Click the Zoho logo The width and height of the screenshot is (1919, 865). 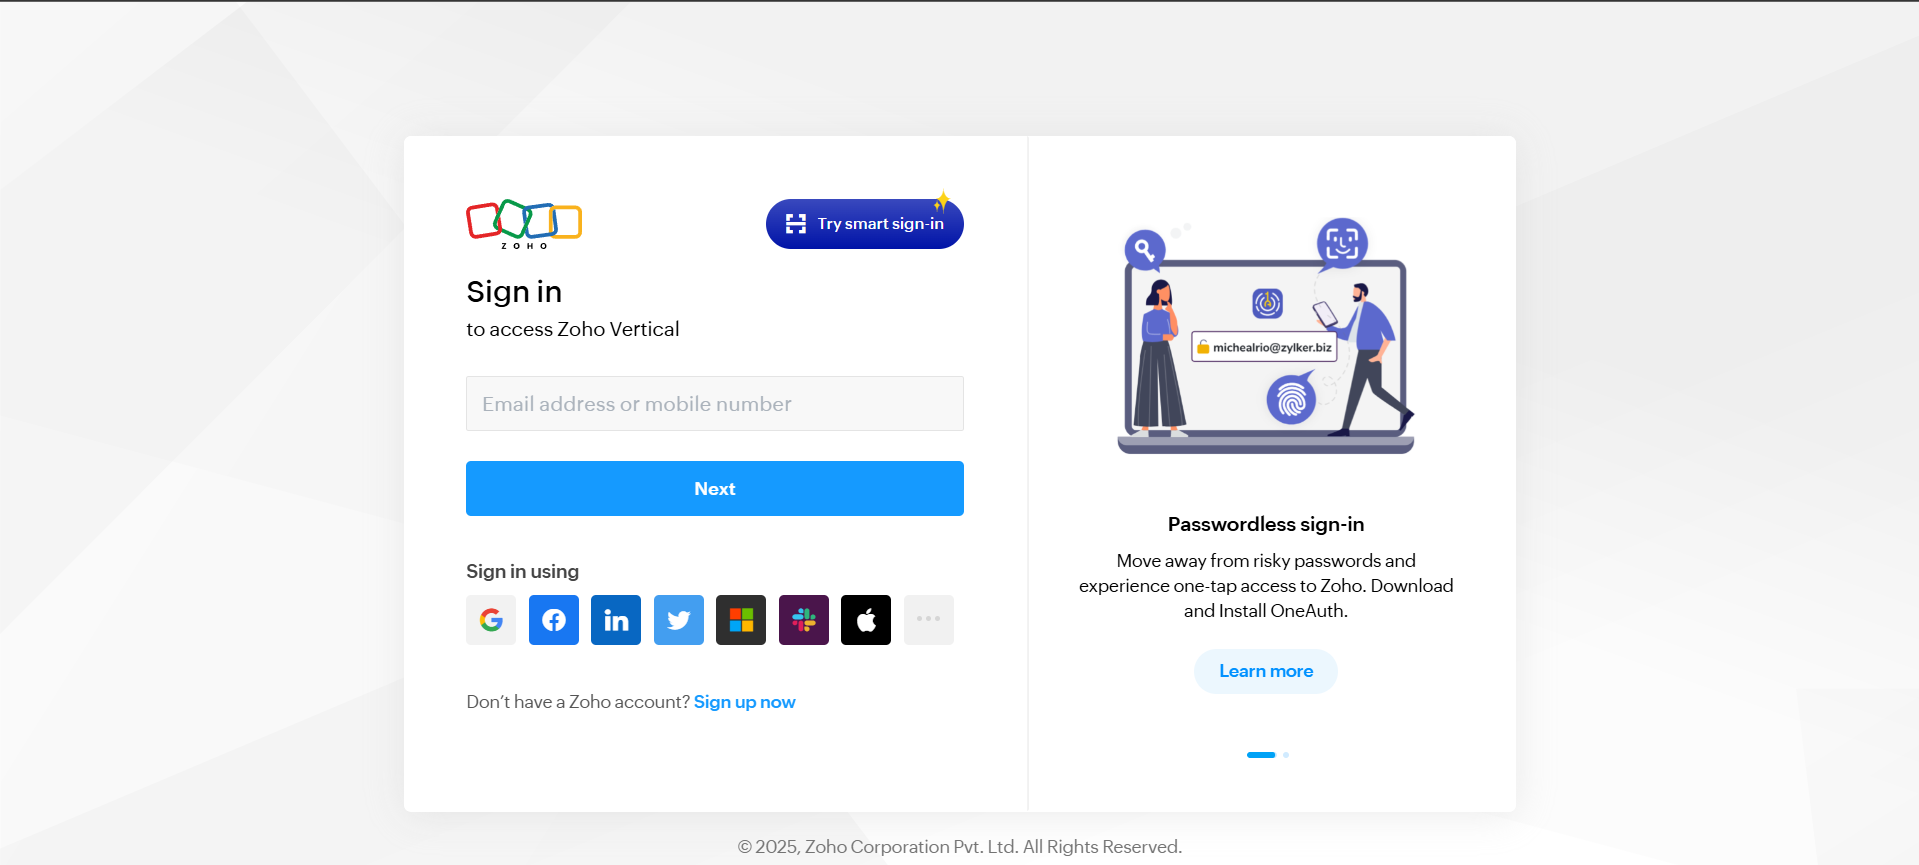[x=524, y=224]
